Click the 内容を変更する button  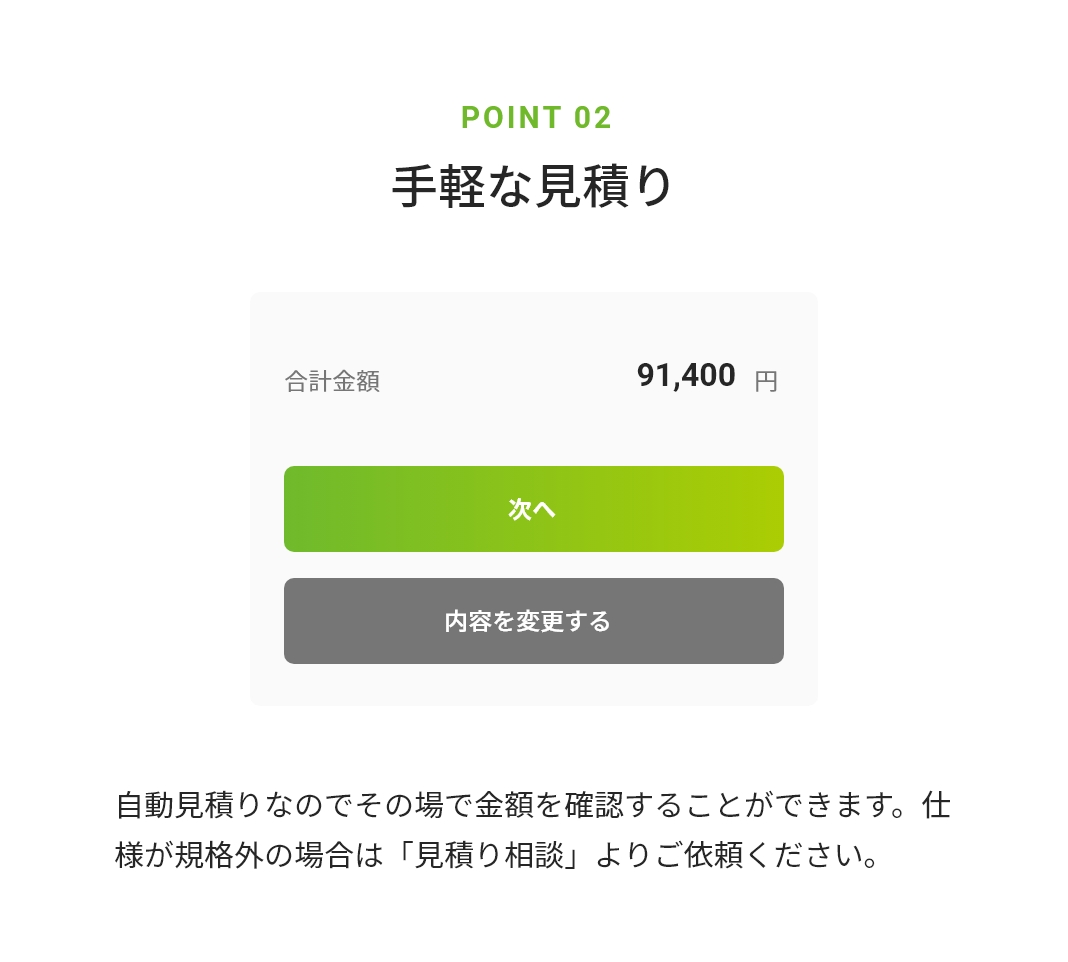click(533, 620)
